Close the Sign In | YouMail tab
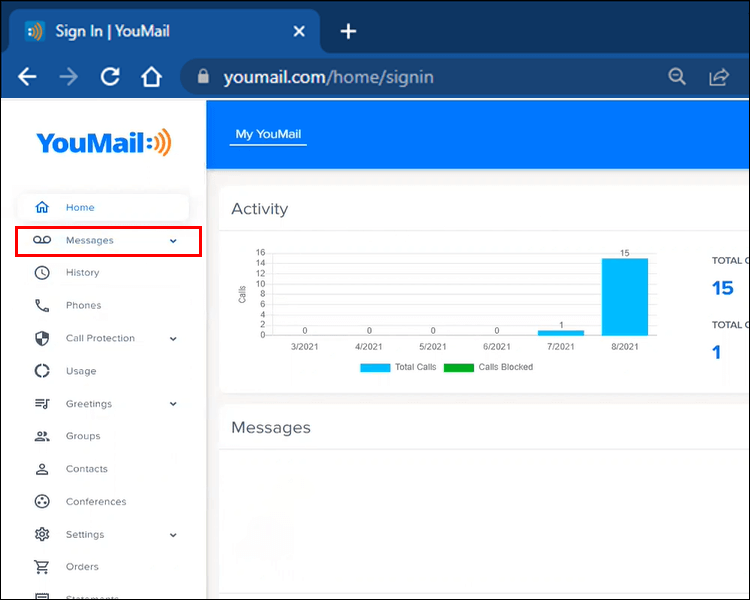This screenshot has width=750, height=600. tap(299, 31)
